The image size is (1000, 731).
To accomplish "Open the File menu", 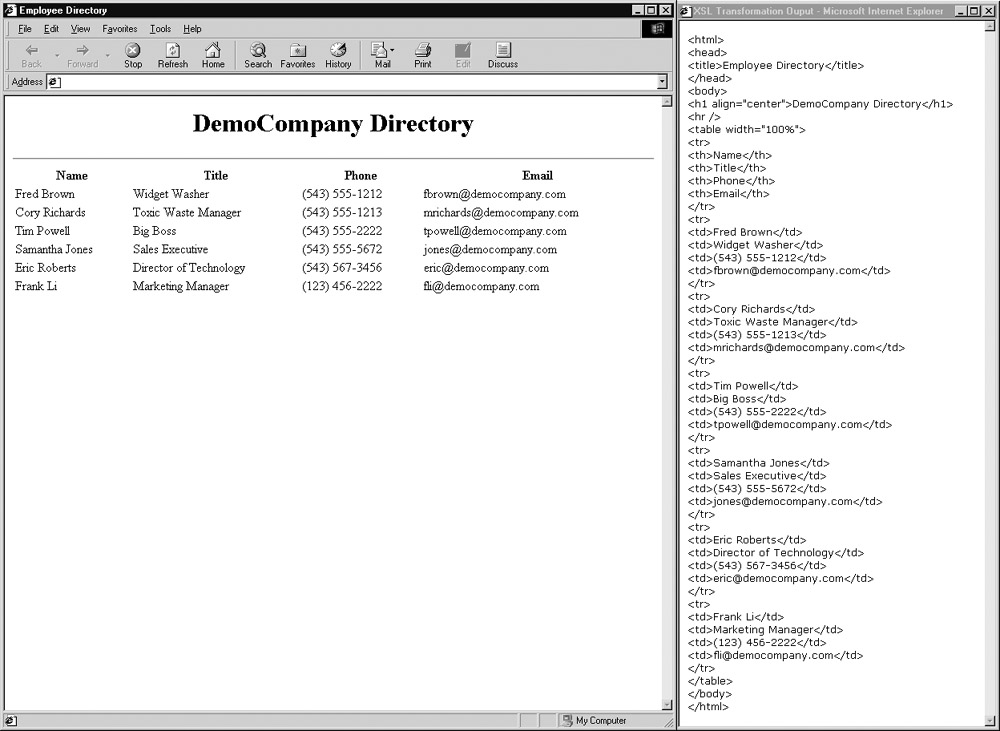I will point(25,29).
